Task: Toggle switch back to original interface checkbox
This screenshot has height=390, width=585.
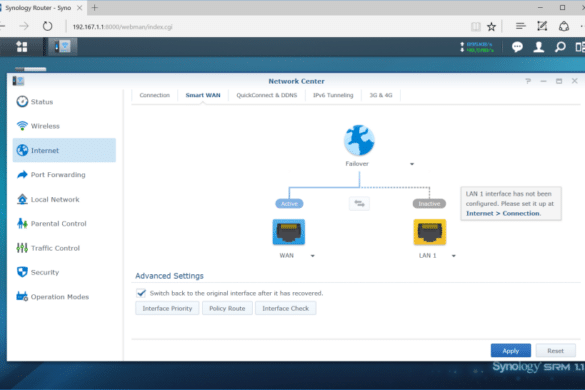Action: [x=141, y=293]
